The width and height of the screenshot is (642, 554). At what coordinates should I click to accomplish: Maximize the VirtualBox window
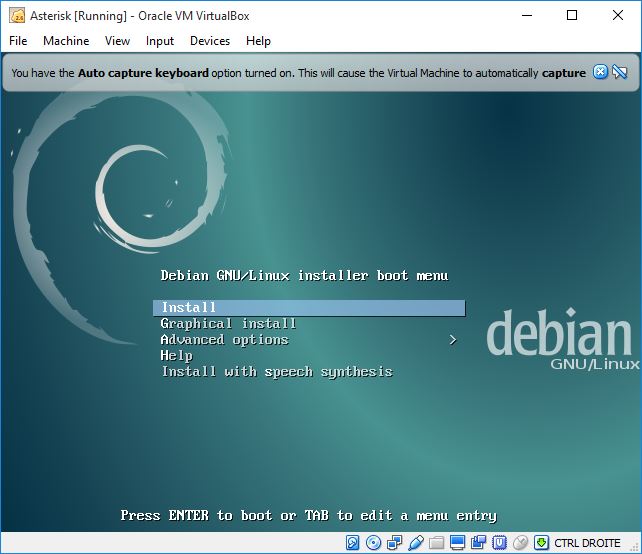click(x=572, y=16)
